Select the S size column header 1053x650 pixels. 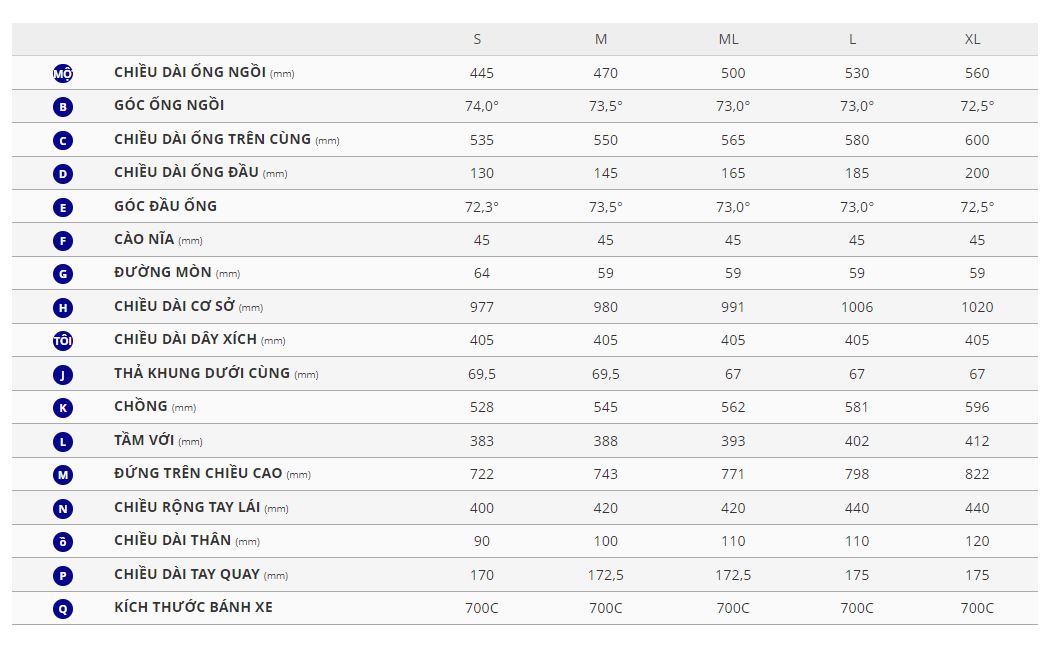[477, 39]
